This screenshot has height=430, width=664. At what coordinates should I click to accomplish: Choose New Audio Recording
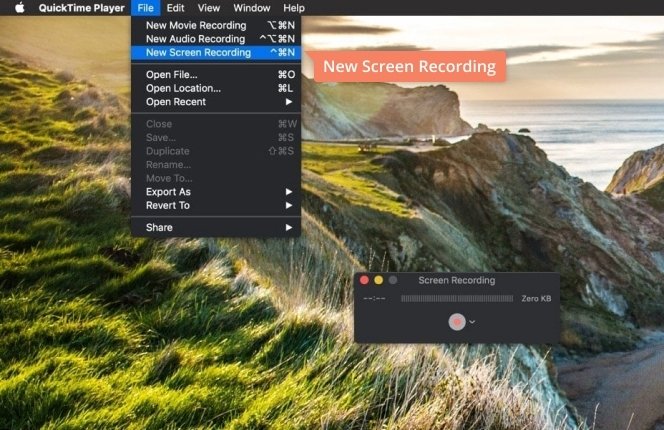point(216,39)
